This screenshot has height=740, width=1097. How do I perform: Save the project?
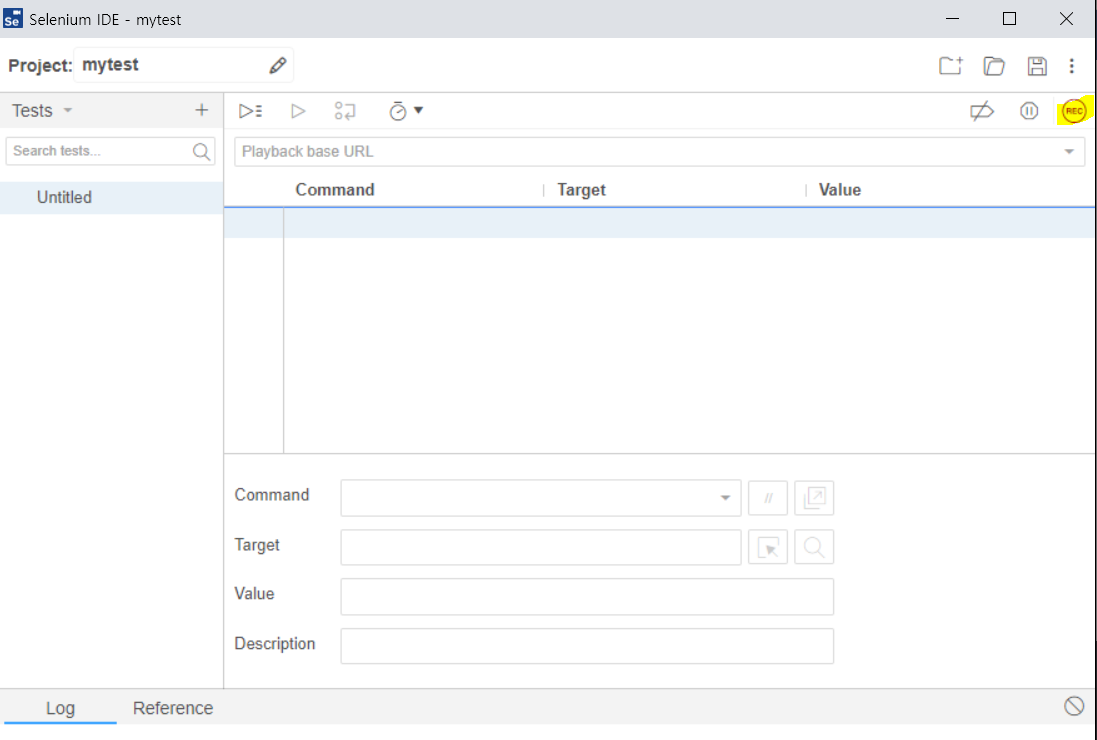(x=1037, y=66)
